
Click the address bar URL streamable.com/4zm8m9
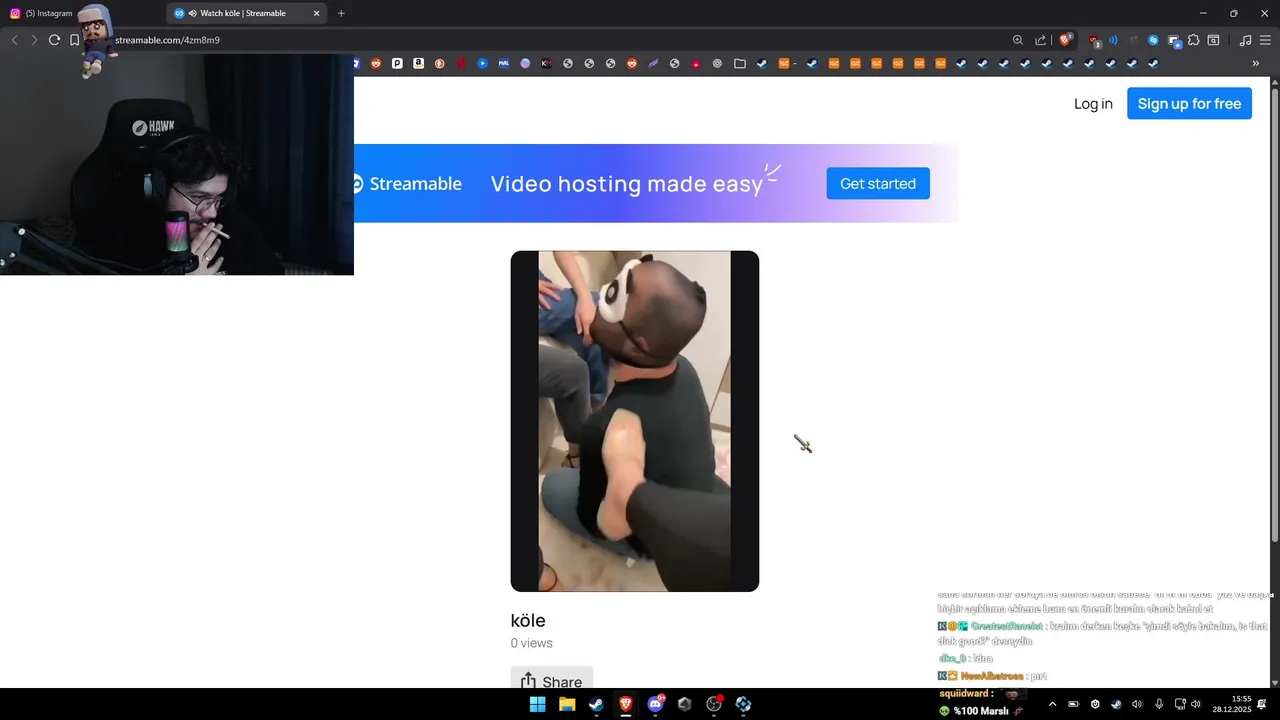point(167,40)
